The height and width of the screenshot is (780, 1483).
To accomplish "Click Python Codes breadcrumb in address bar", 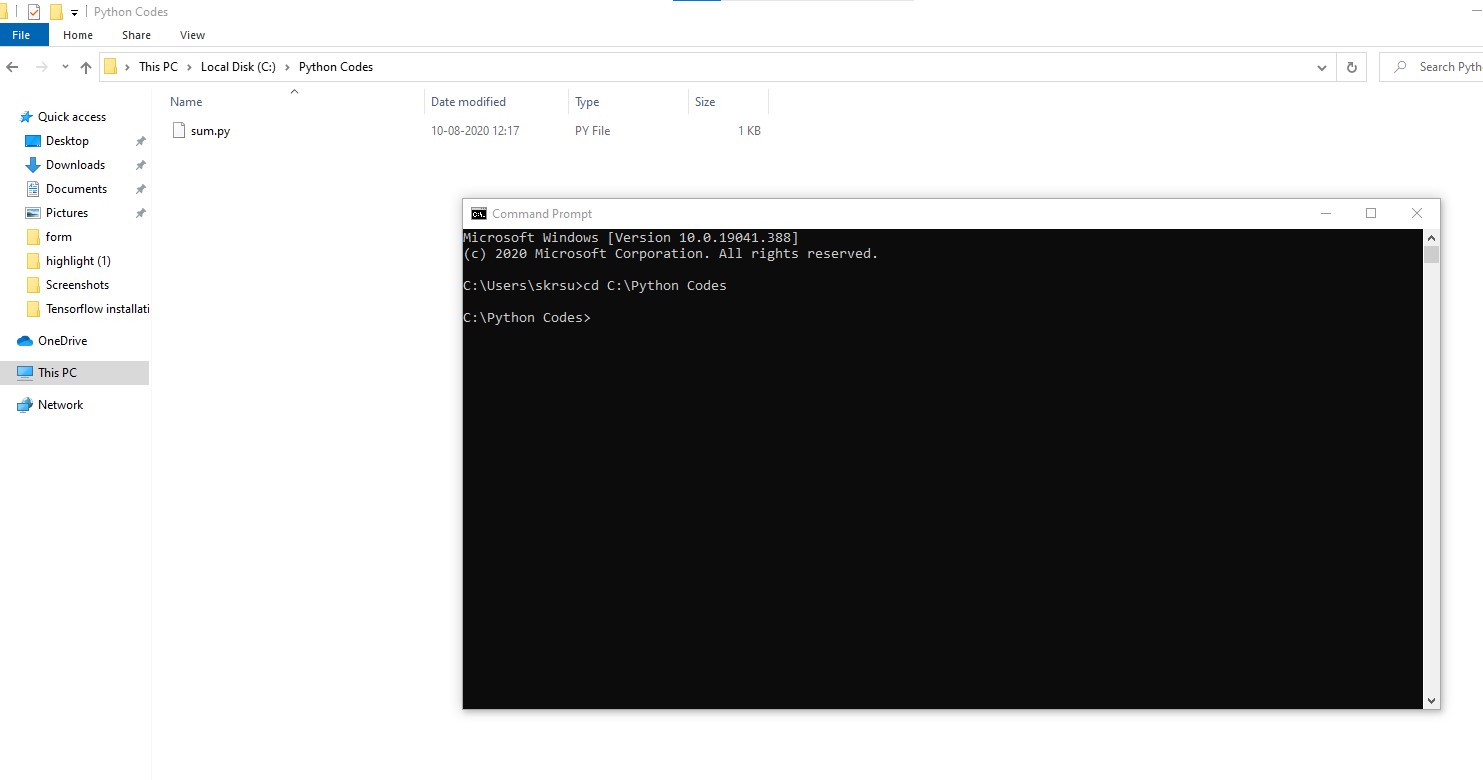I will 336,67.
